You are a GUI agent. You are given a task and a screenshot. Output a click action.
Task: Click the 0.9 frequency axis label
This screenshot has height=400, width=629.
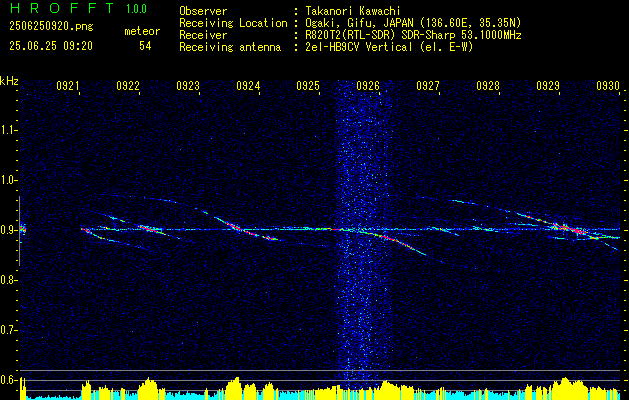[x=7, y=230]
